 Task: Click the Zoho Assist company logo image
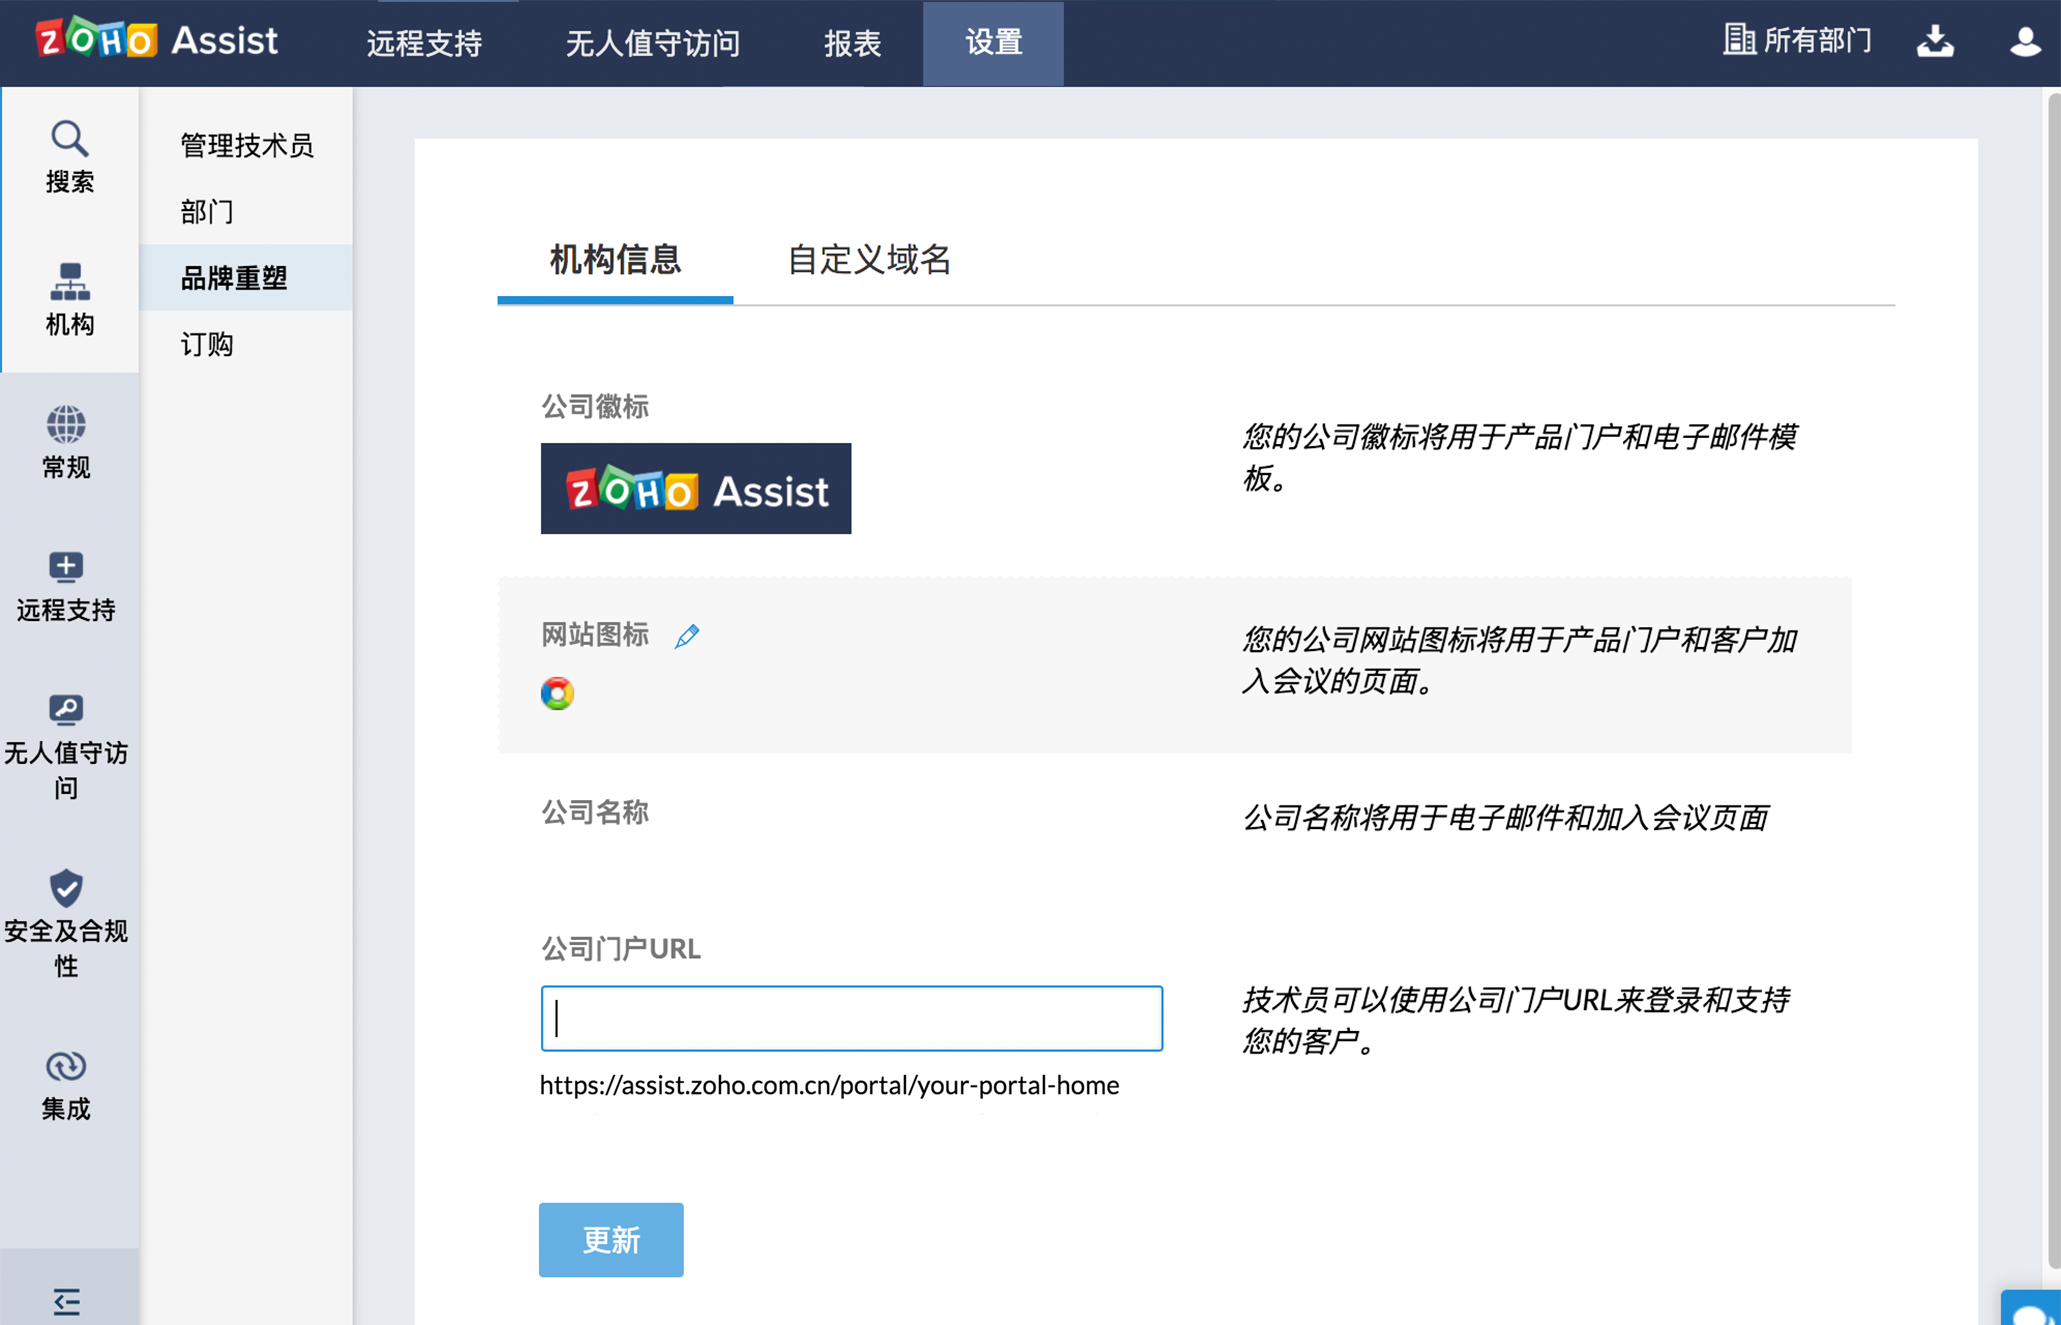[x=696, y=489]
